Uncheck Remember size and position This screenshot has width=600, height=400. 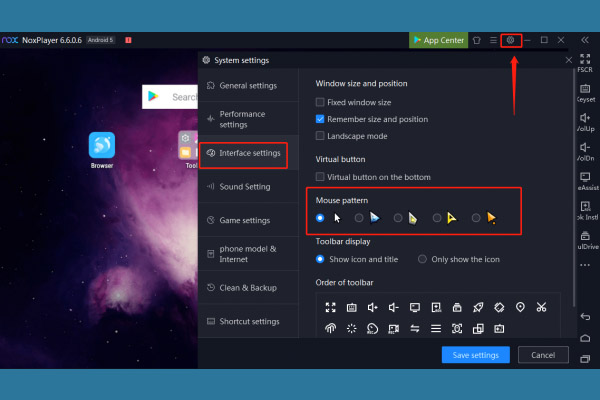(320, 119)
